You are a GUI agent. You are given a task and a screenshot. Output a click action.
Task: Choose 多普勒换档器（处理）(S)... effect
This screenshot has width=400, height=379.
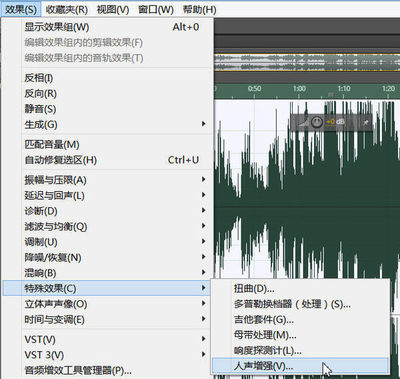[301, 304]
